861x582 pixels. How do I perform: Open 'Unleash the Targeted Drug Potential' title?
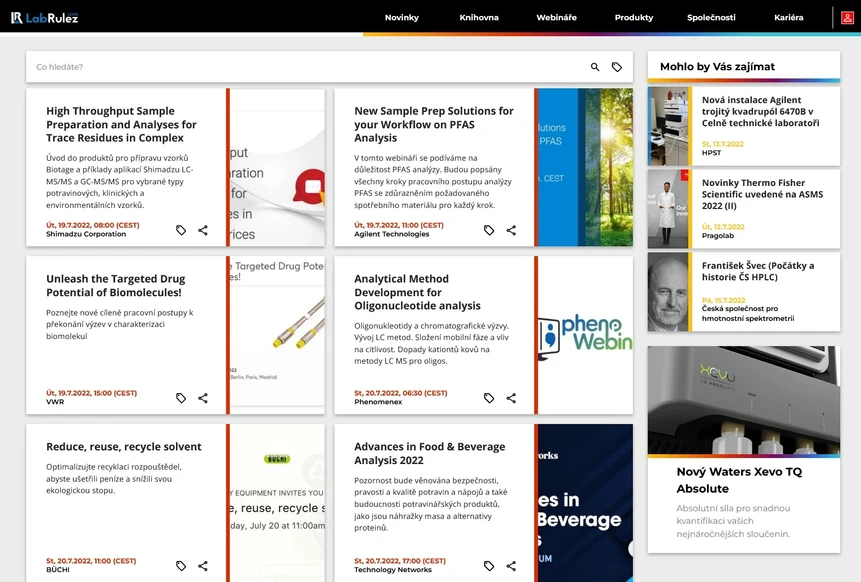coord(115,286)
